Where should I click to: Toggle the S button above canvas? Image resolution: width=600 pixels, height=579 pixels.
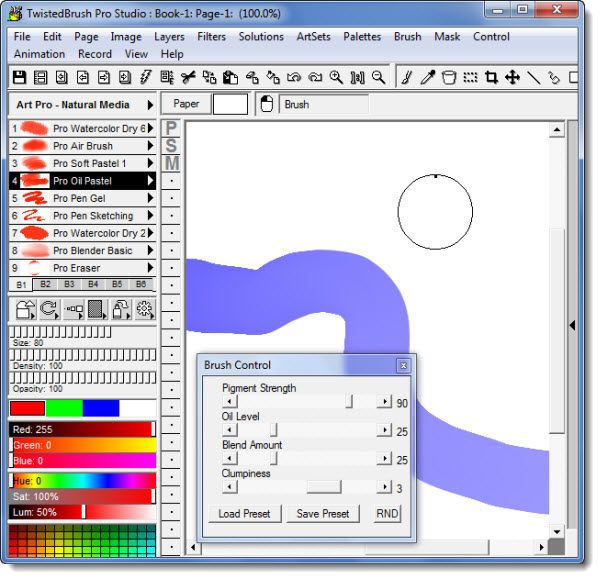point(171,146)
